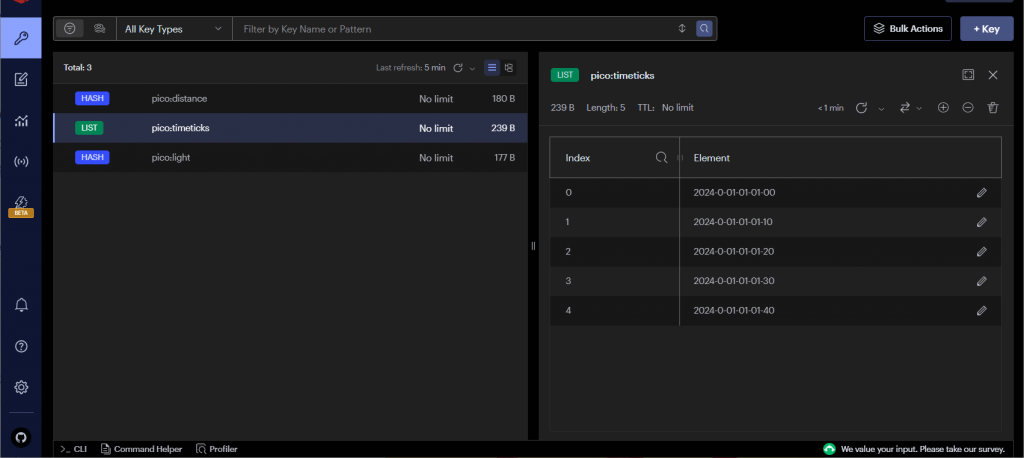Expand the formatter dropdown chevron

tap(919, 108)
